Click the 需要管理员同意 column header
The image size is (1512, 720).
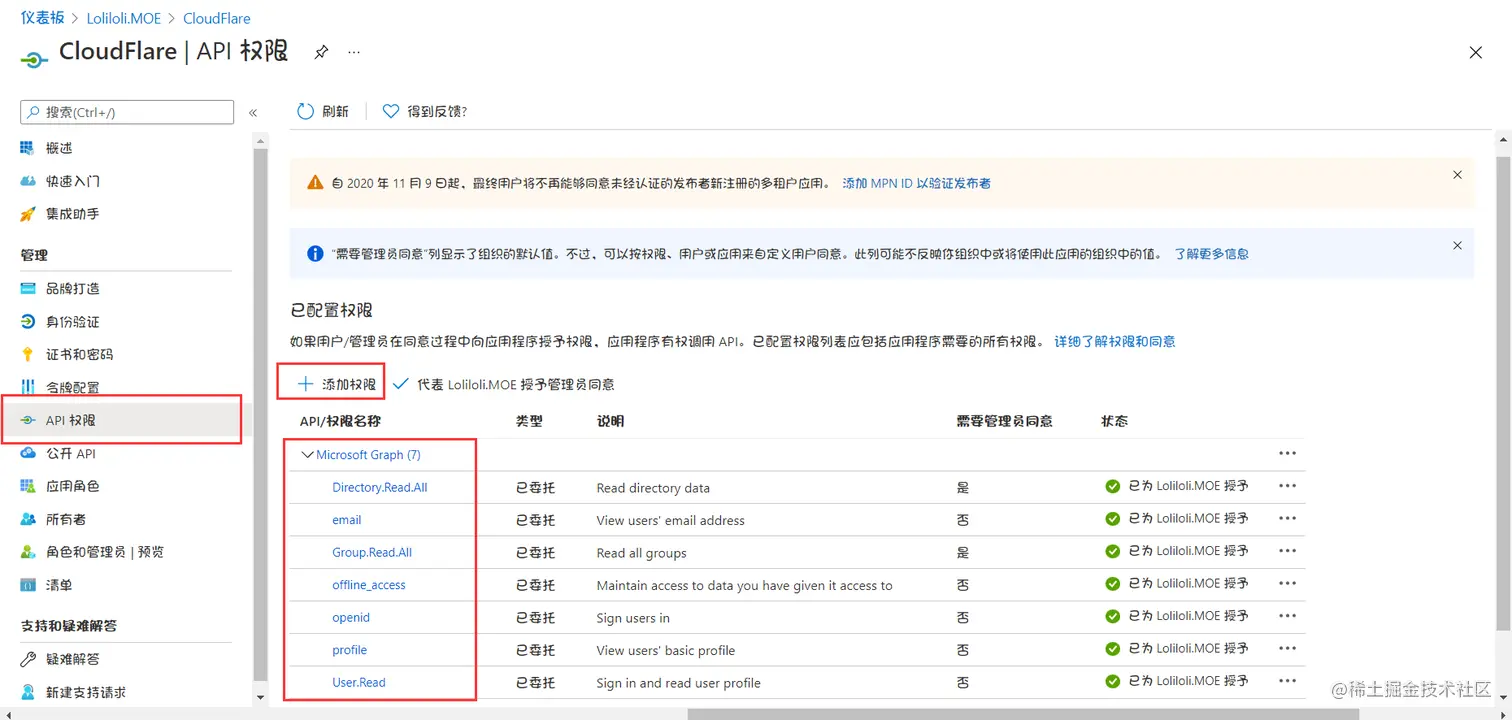[1004, 422]
